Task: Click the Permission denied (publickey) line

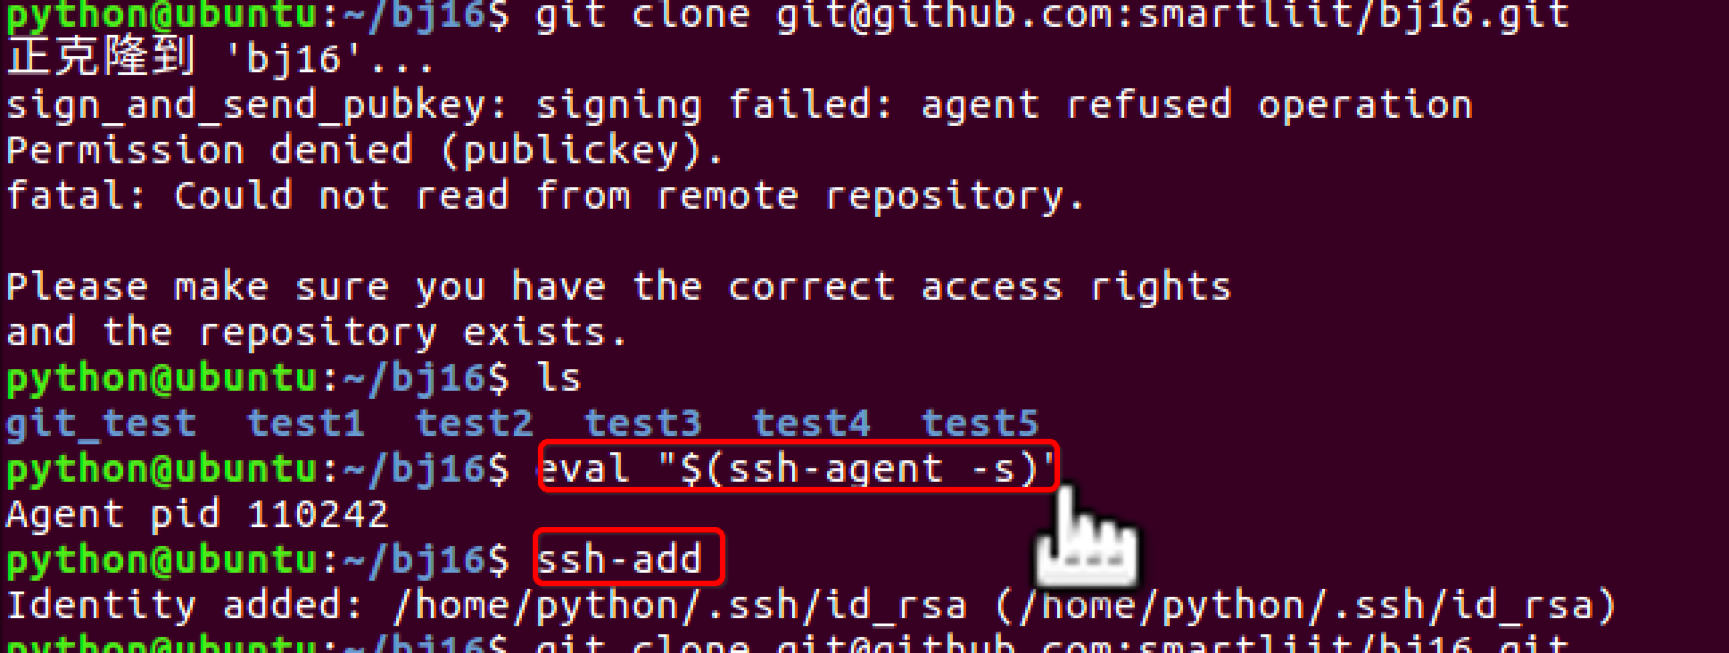Action: coord(364,150)
